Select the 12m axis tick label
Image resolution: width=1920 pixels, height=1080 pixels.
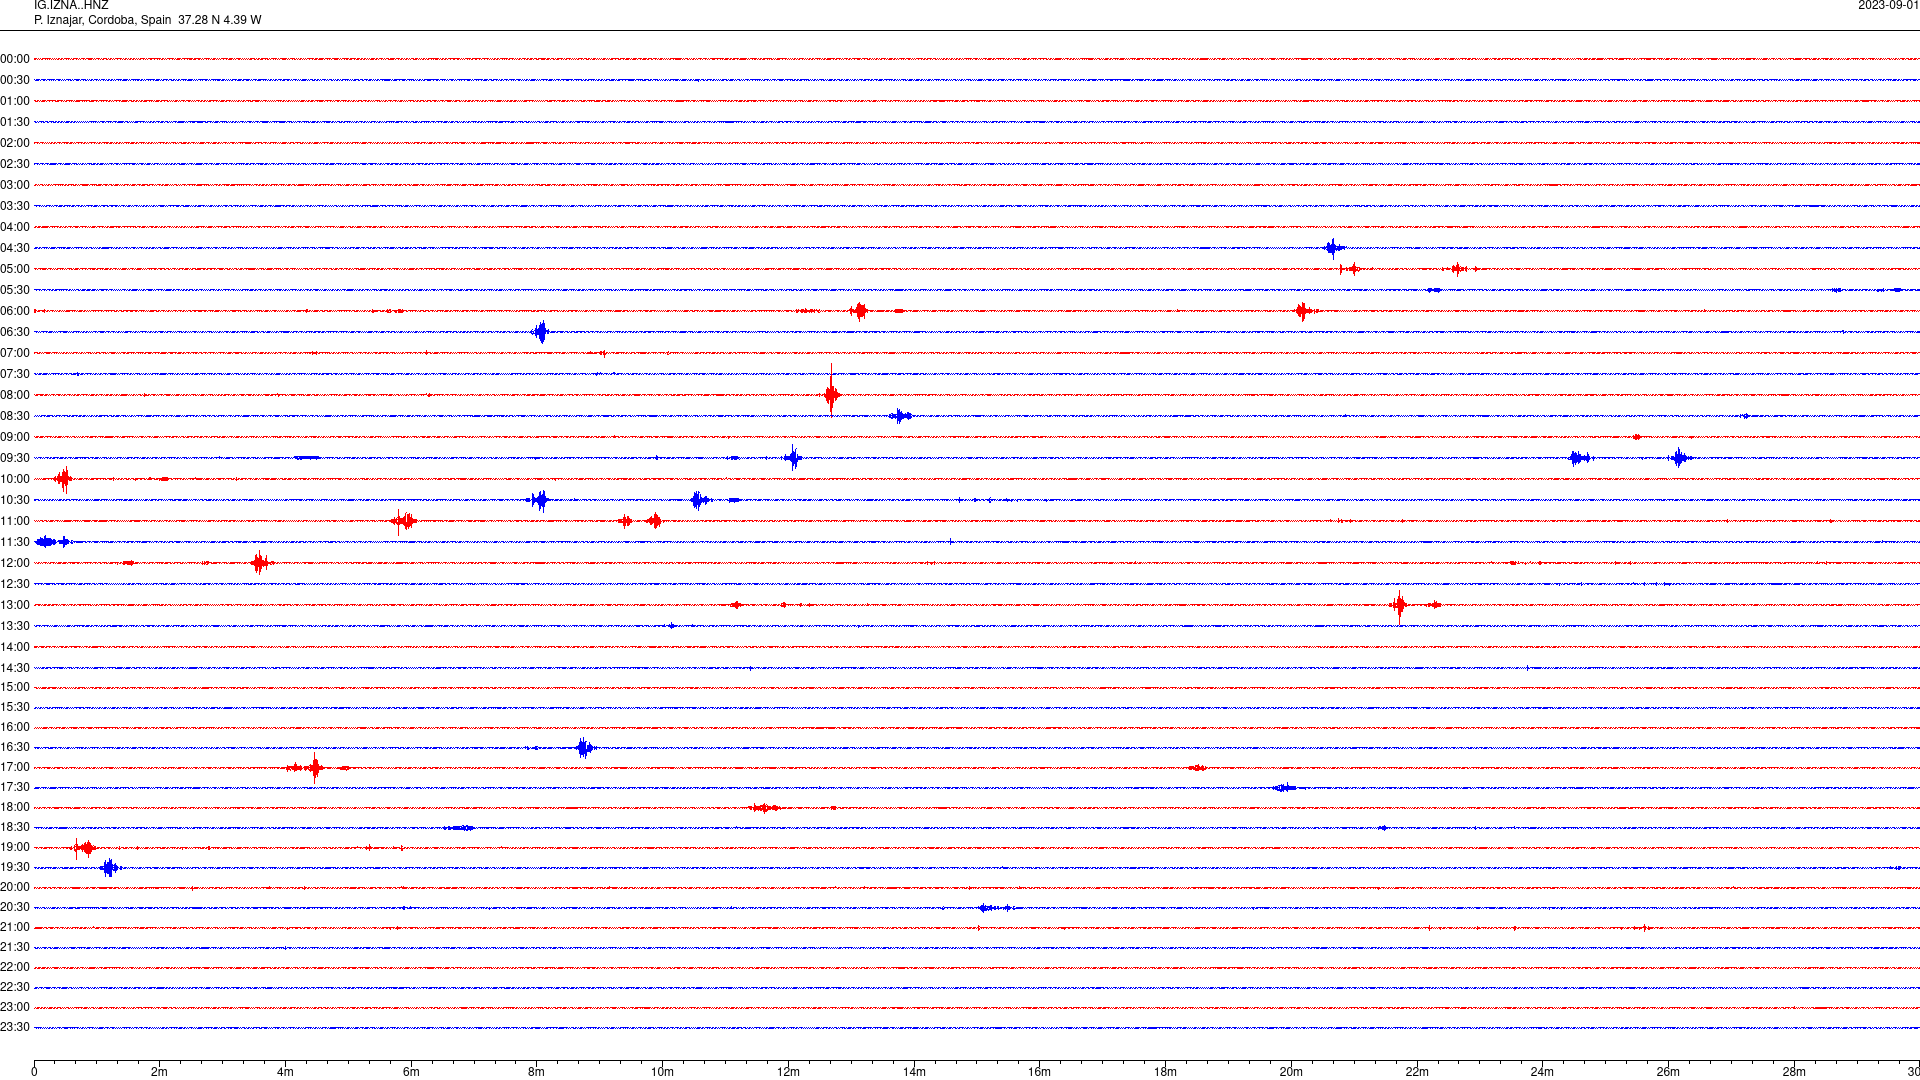(x=788, y=1072)
